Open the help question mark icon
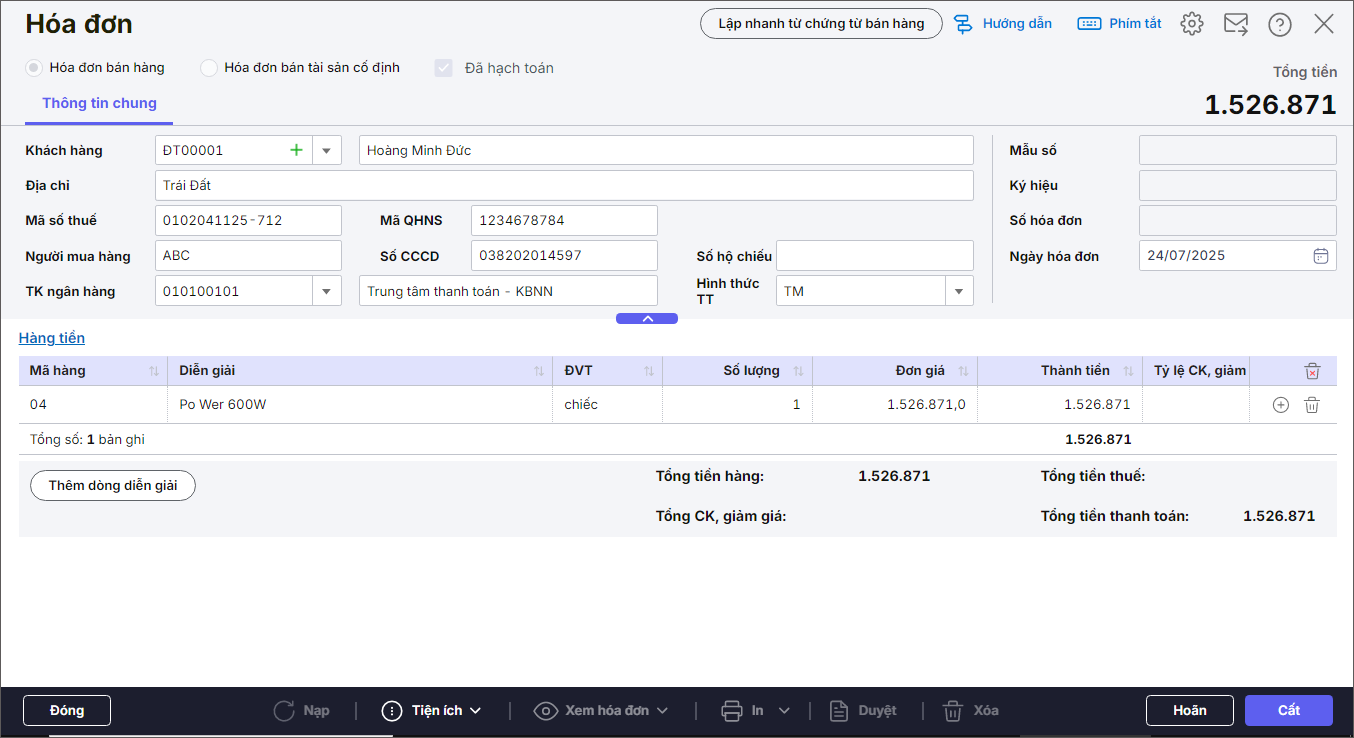This screenshot has height=738, width=1354. pos(1280,24)
